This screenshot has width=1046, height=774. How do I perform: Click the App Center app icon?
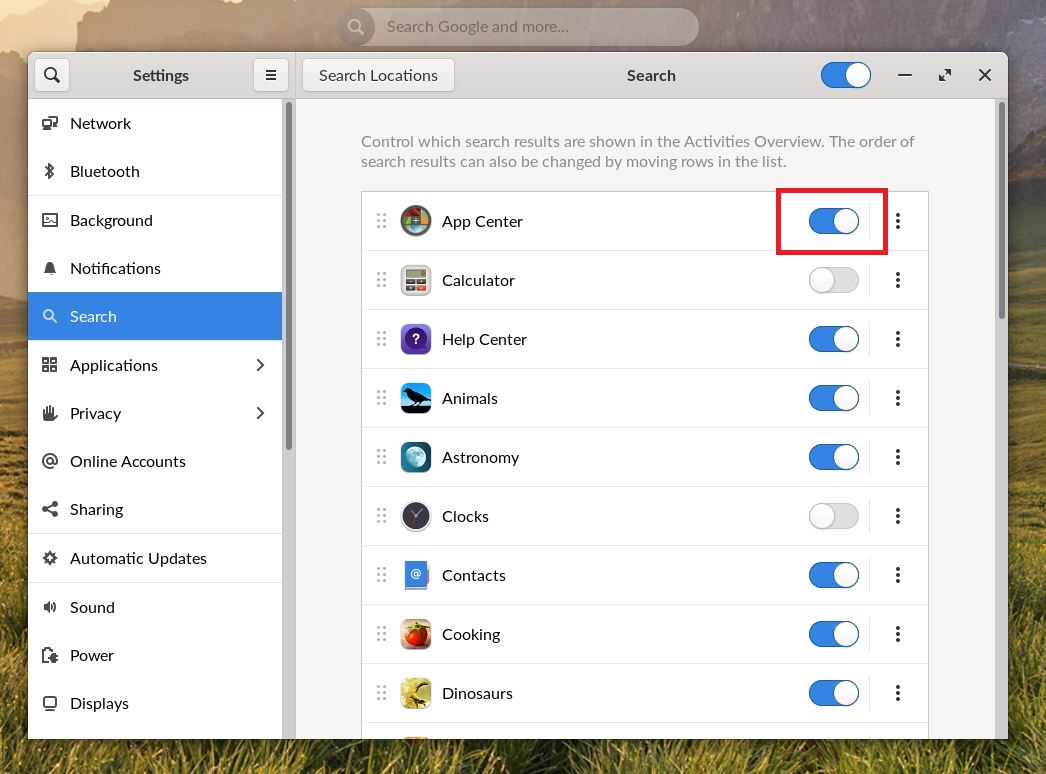tap(416, 221)
